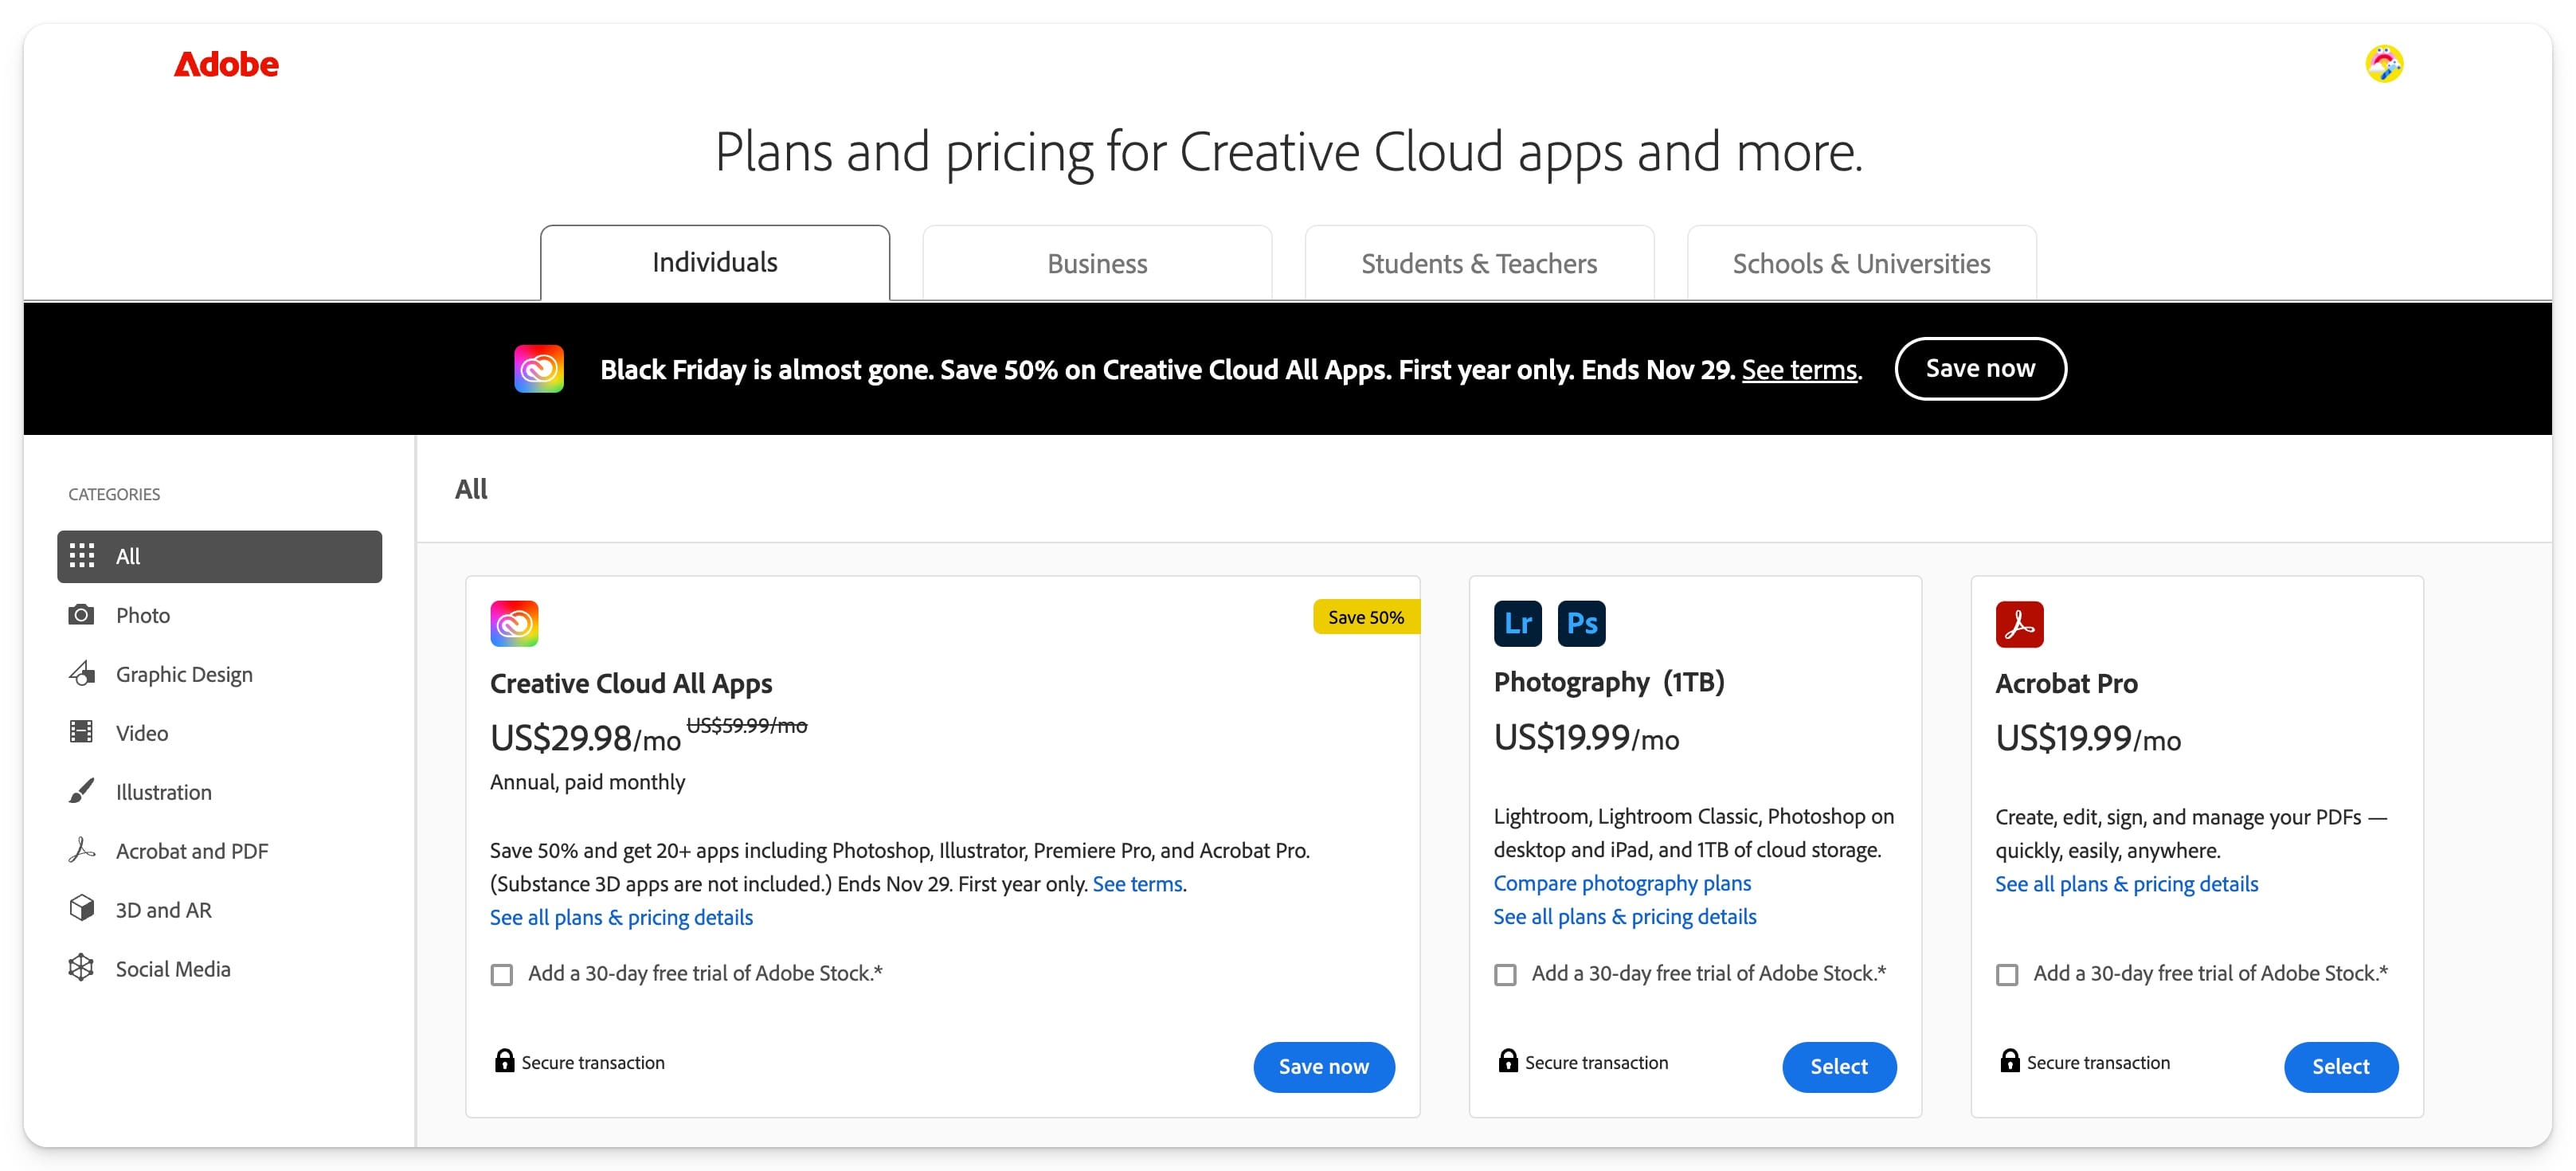Viewport: 2576px width, 1171px height.
Task: Click the Creative Cloud All Apps title
Action: click(x=631, y=683)
